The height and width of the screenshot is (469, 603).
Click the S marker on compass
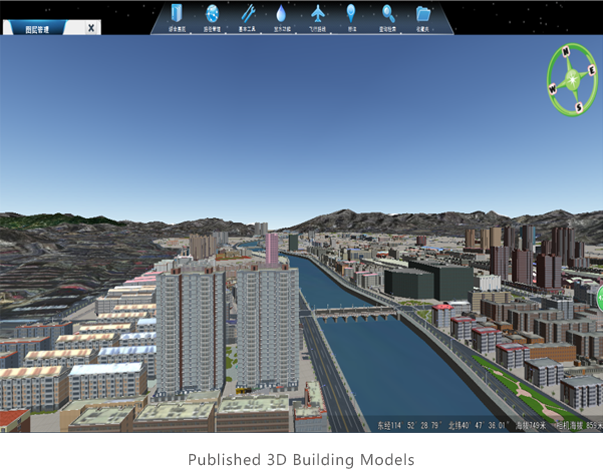click(577, 107)
